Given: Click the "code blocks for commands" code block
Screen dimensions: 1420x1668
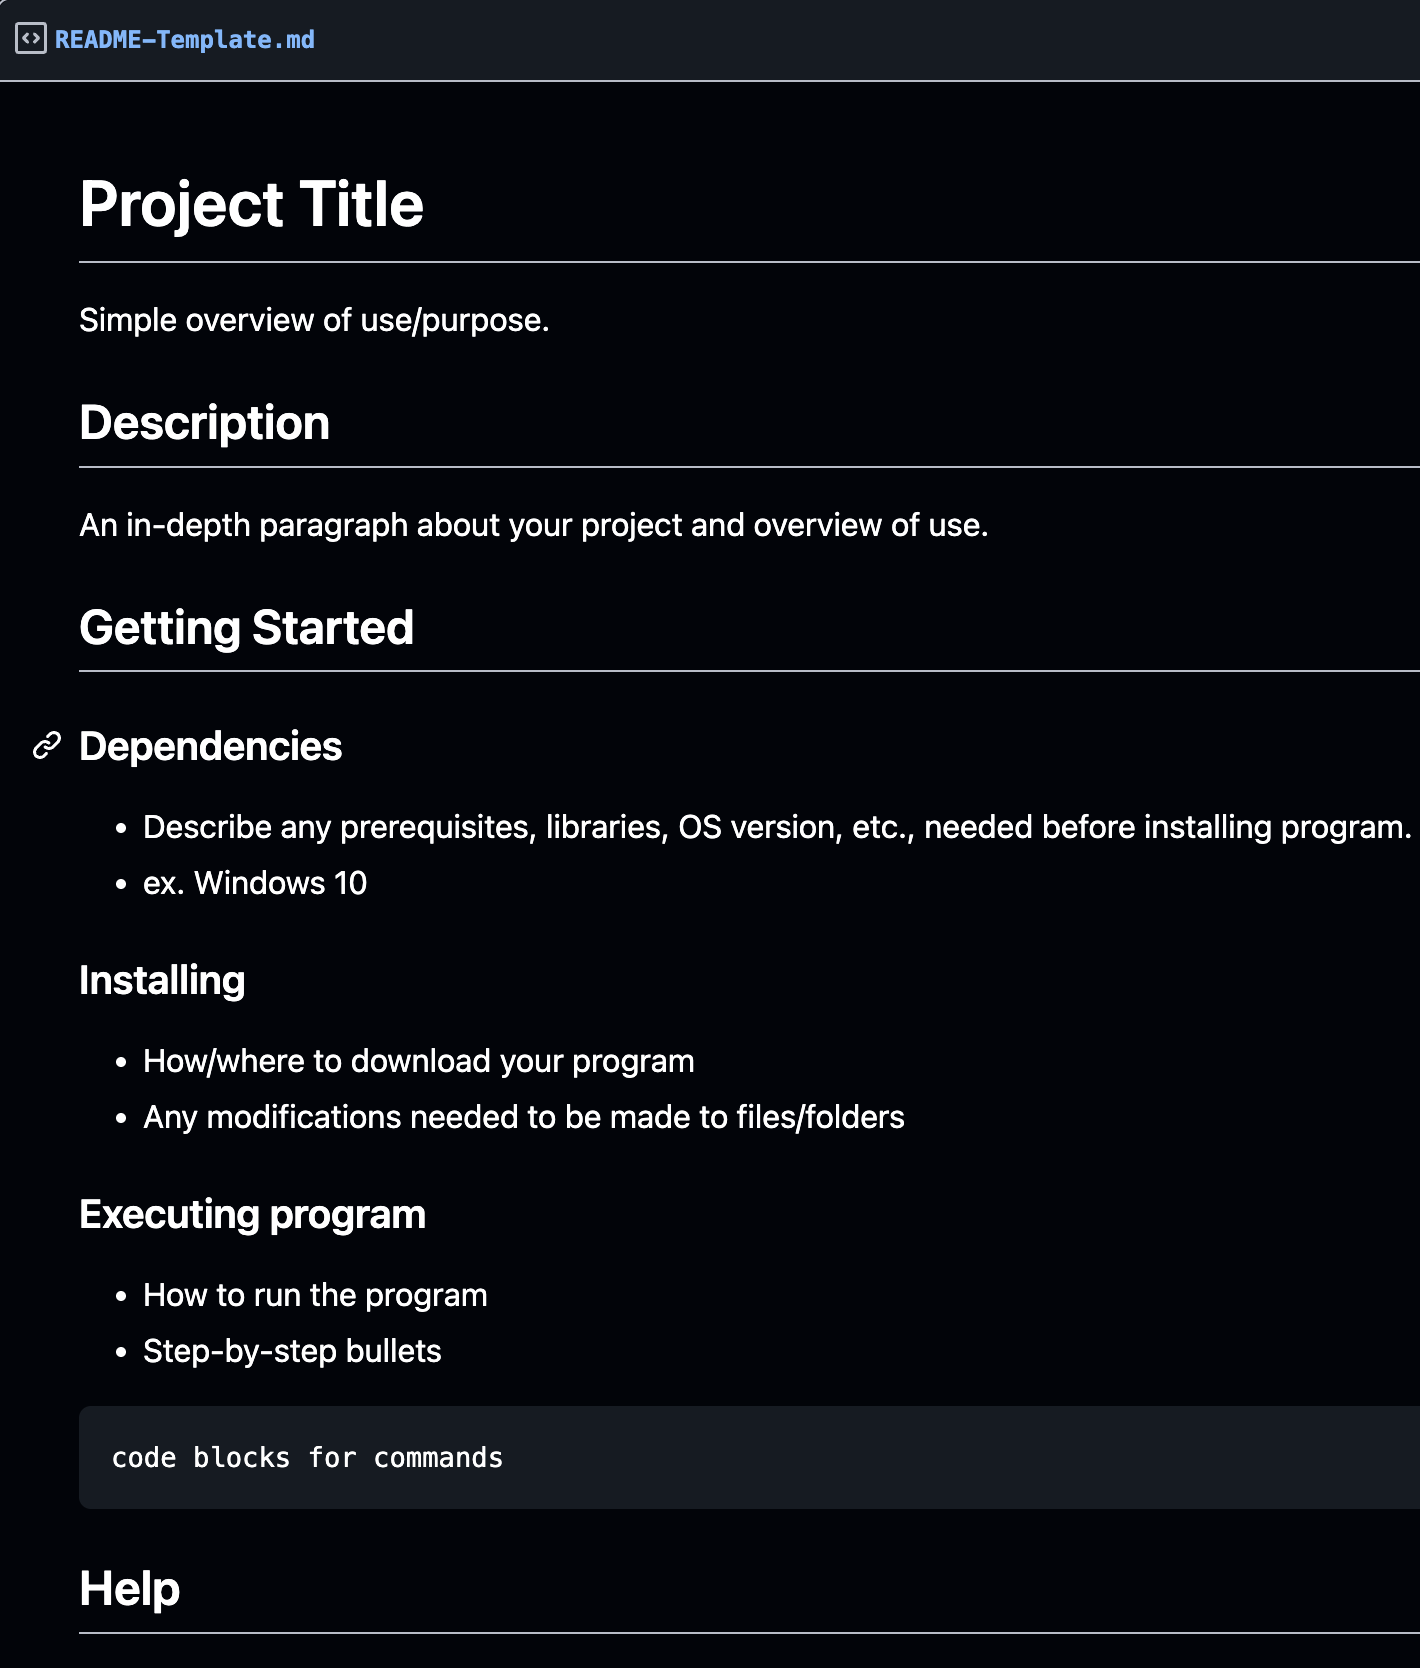Looking at the screenshot, I should click(307, 1458).
